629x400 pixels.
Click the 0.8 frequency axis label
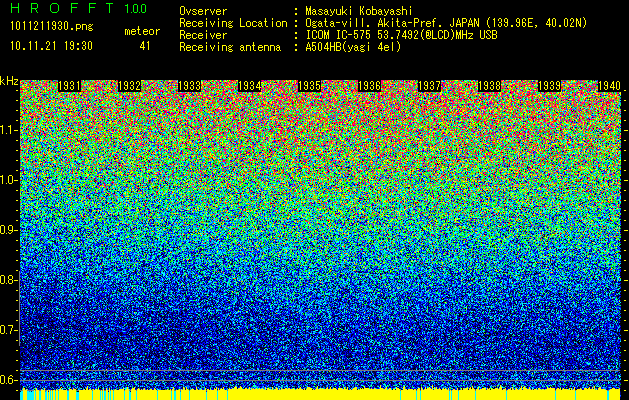pos(9,280)
